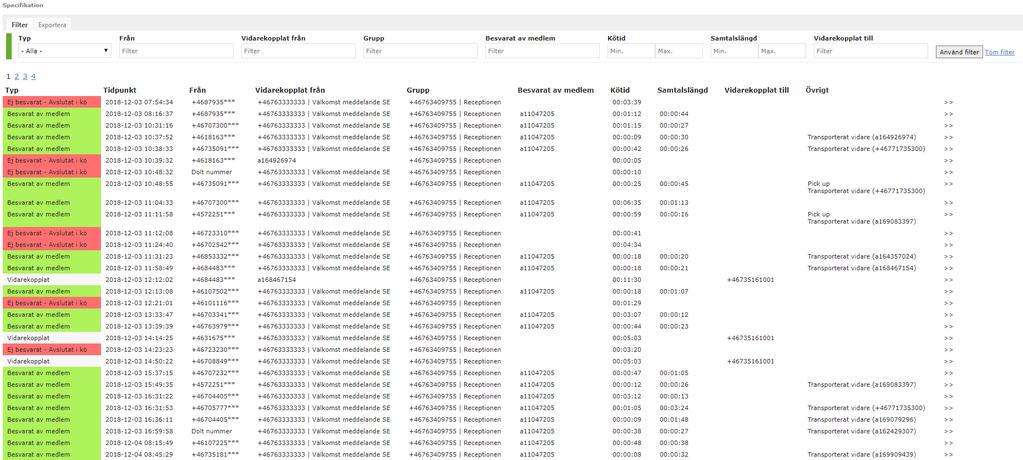
Task: Click the Samtalslängd Max. field
Action: (782, 50)
